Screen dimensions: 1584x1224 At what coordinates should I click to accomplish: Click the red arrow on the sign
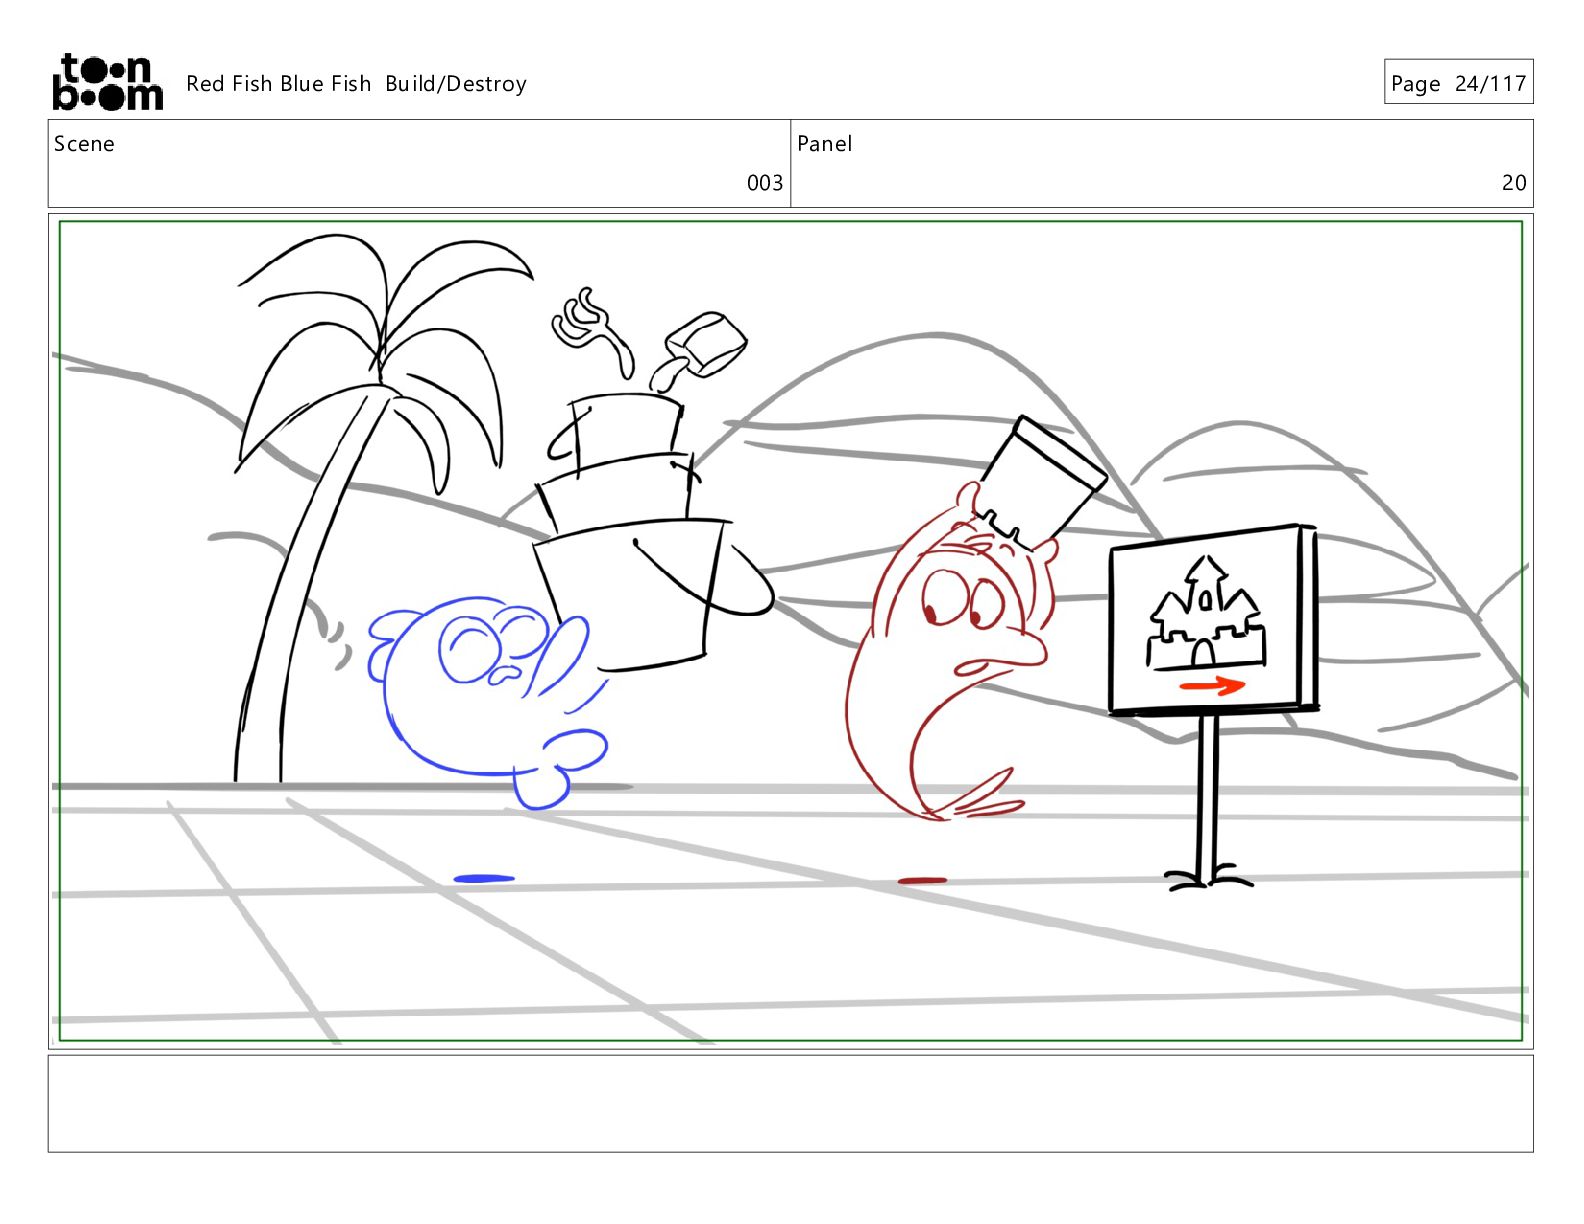point(1212,686)
